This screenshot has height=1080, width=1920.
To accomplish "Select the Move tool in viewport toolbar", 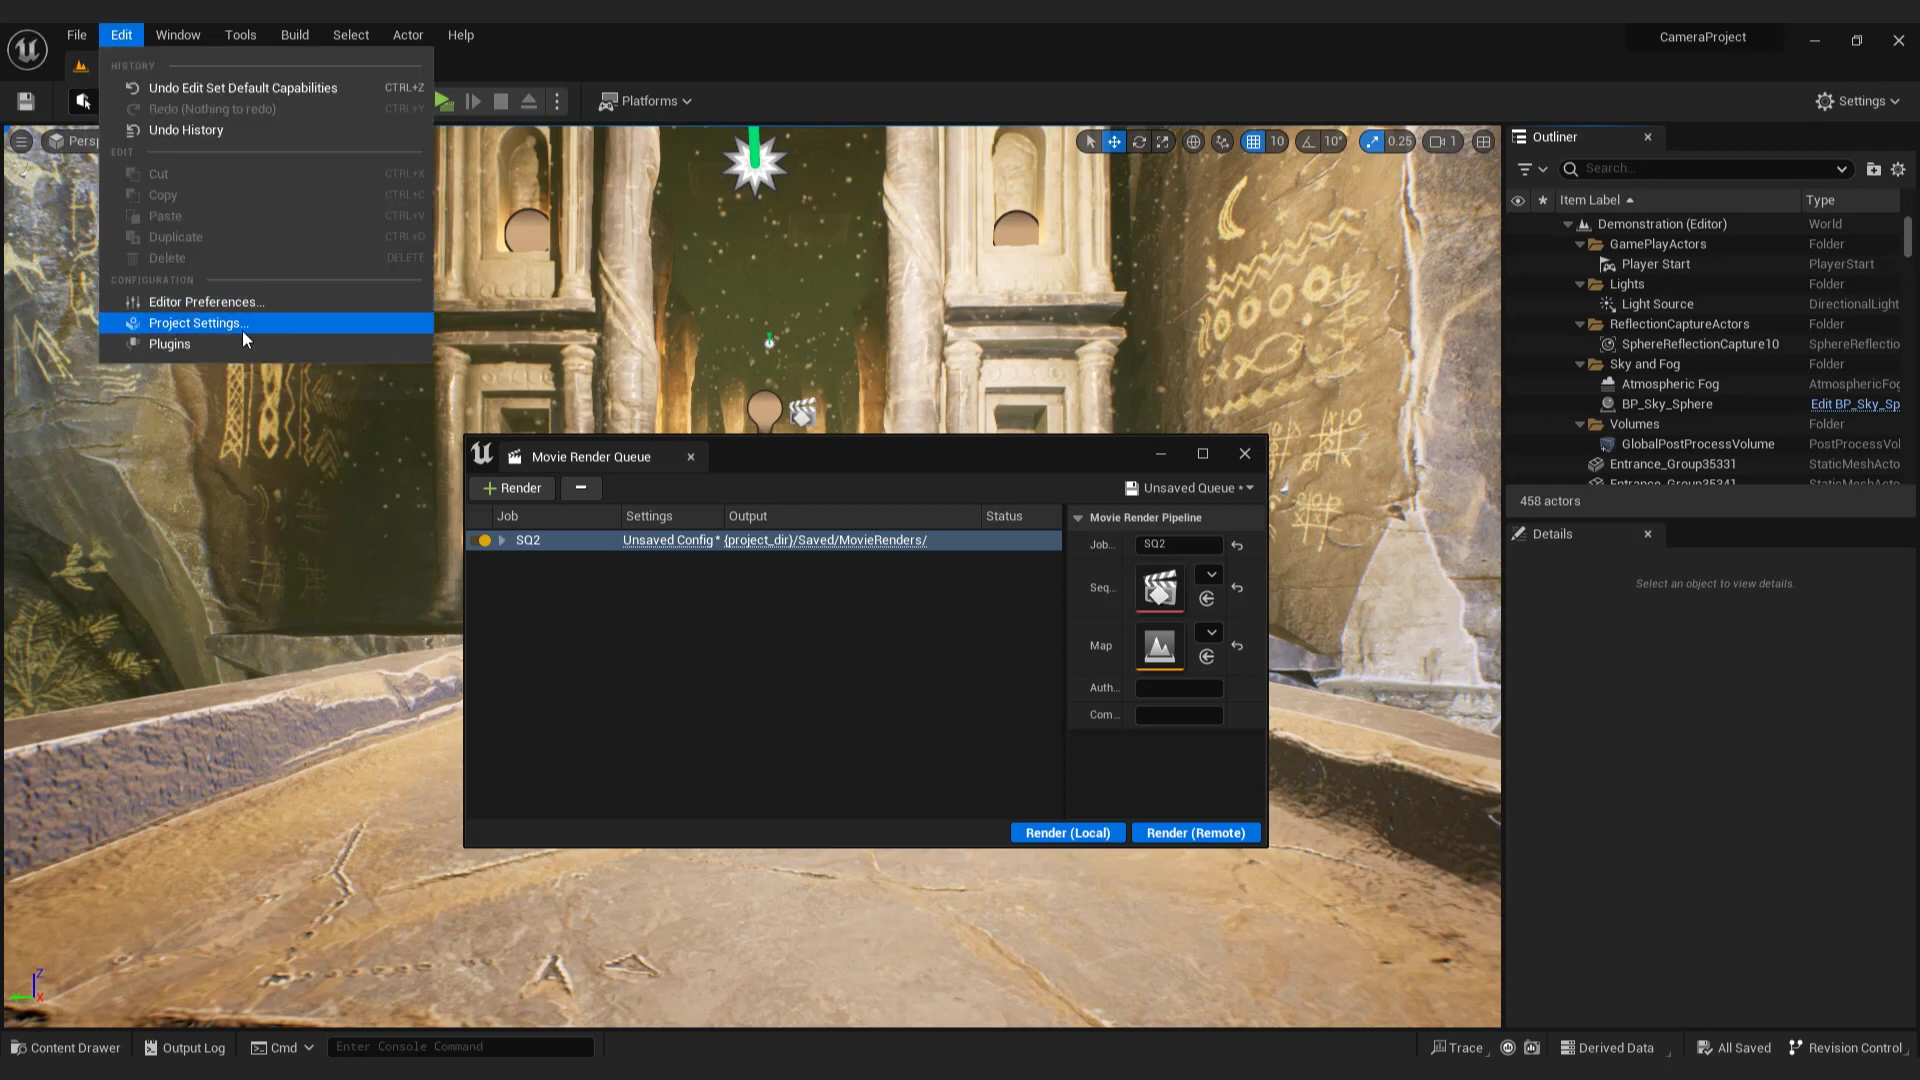I will pos(1114,141).
